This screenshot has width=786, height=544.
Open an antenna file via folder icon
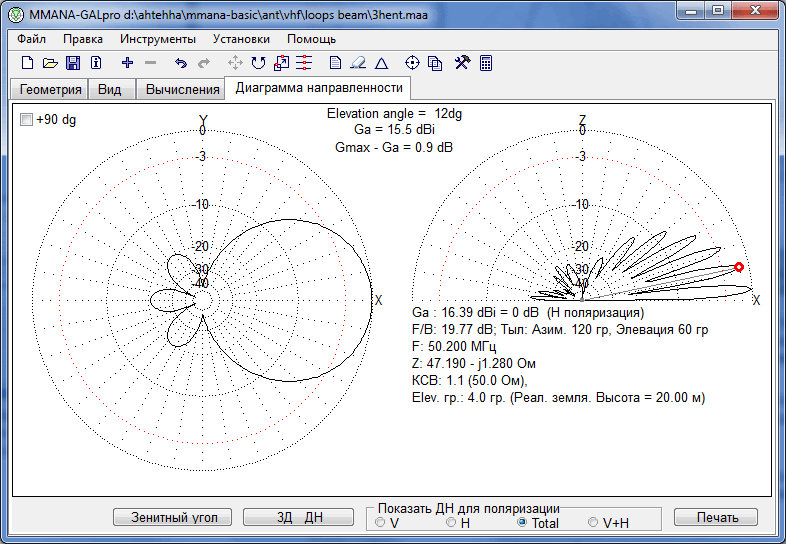(50, 63)
